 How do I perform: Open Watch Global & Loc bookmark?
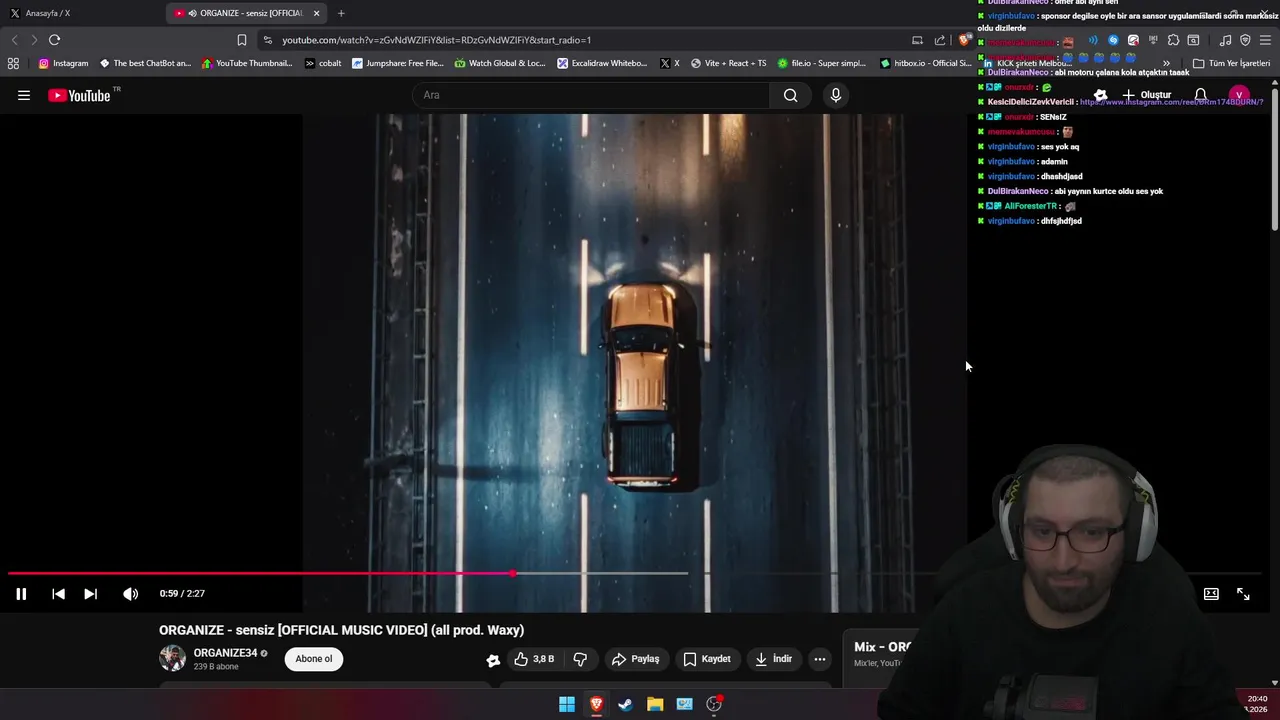coord(500,63)
